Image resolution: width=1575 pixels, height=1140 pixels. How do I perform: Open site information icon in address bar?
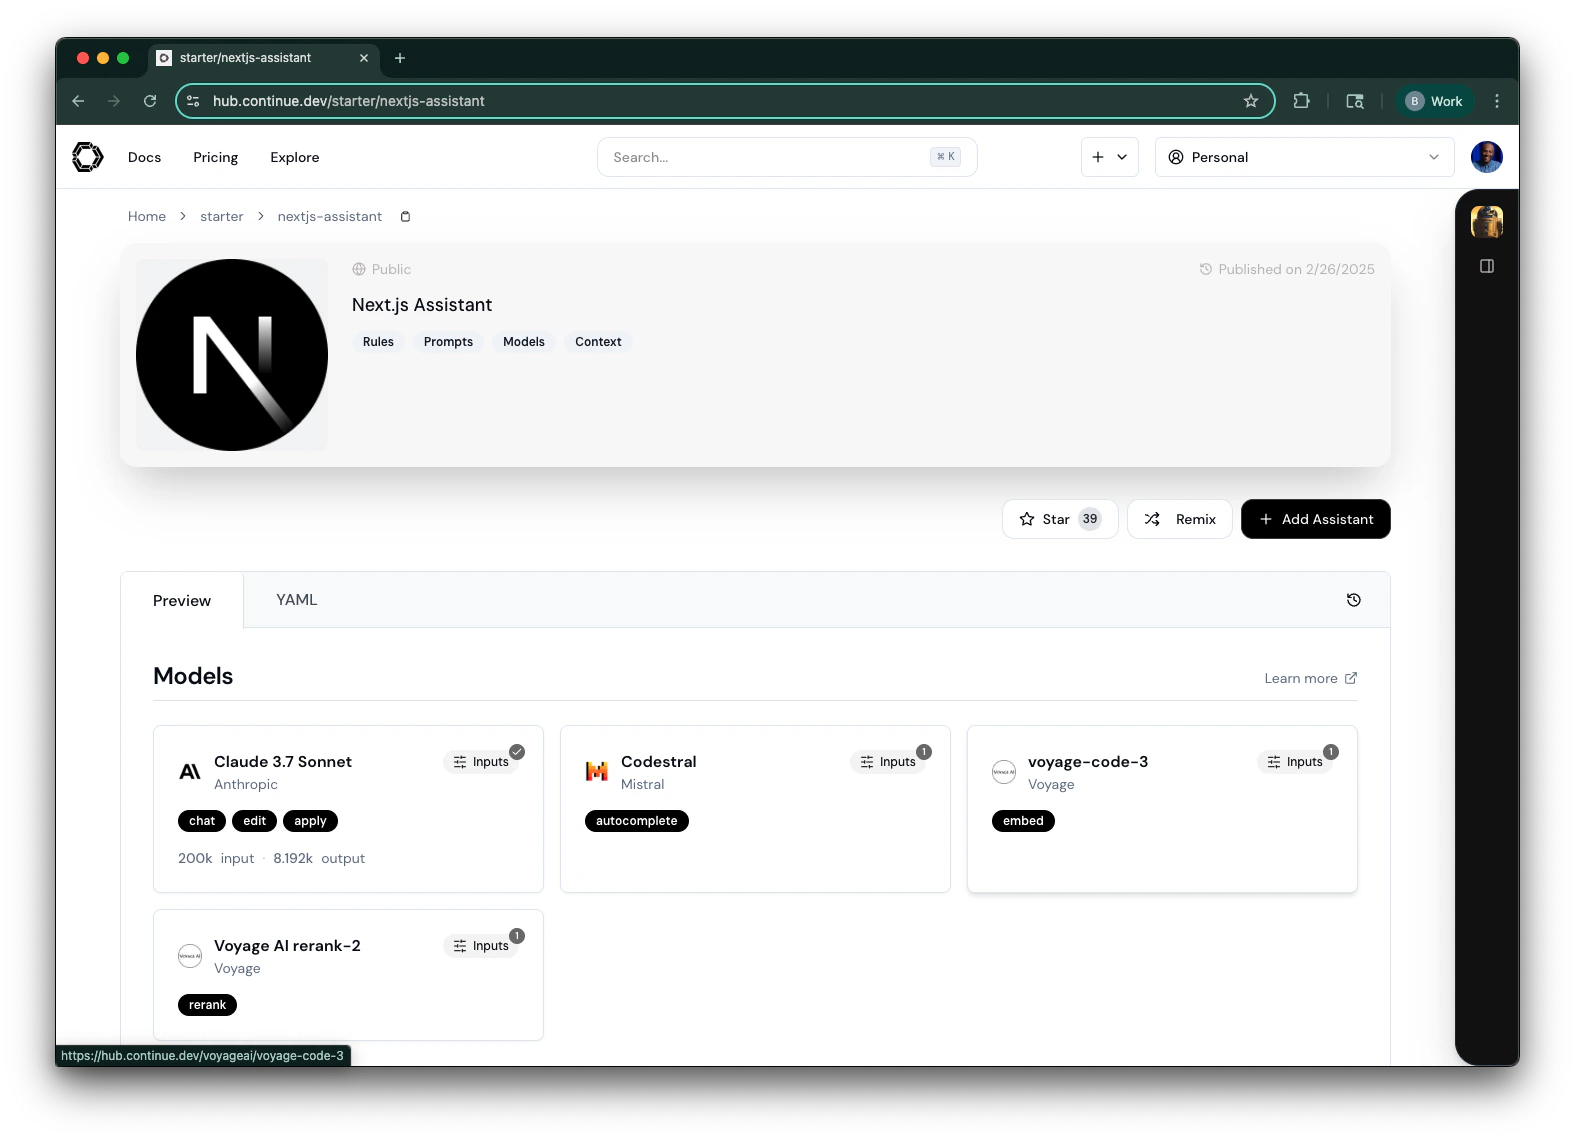pyautogui.click(x=193, y=101)
